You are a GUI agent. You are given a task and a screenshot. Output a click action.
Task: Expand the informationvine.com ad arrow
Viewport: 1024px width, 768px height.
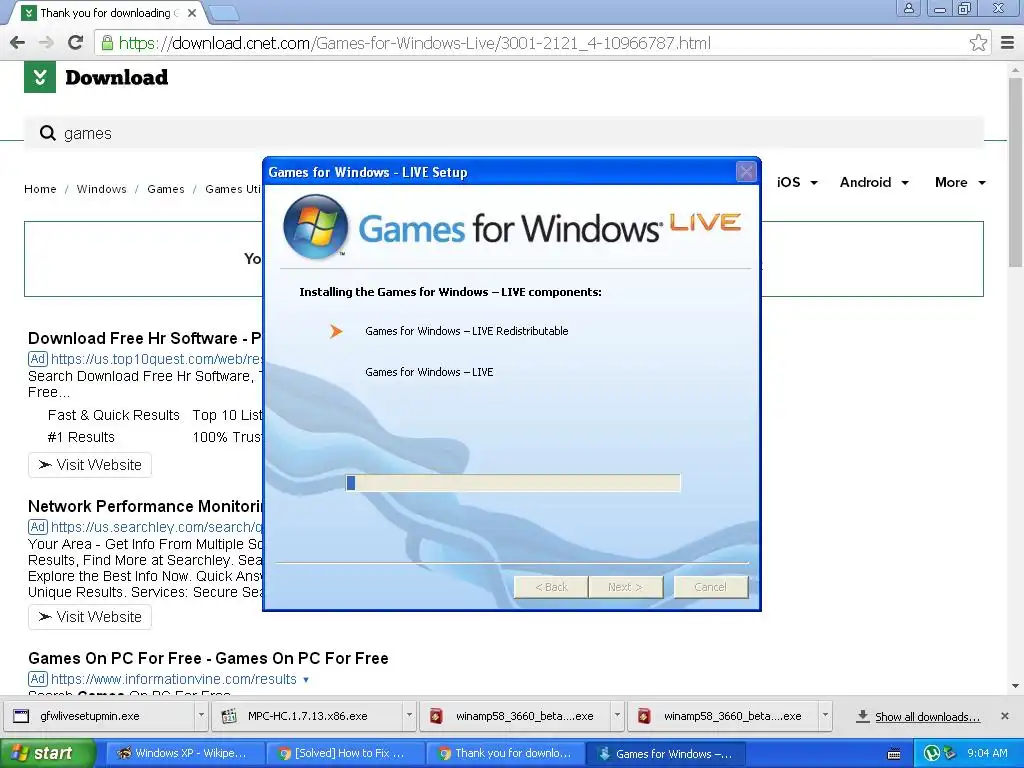(x=306, y=680)
